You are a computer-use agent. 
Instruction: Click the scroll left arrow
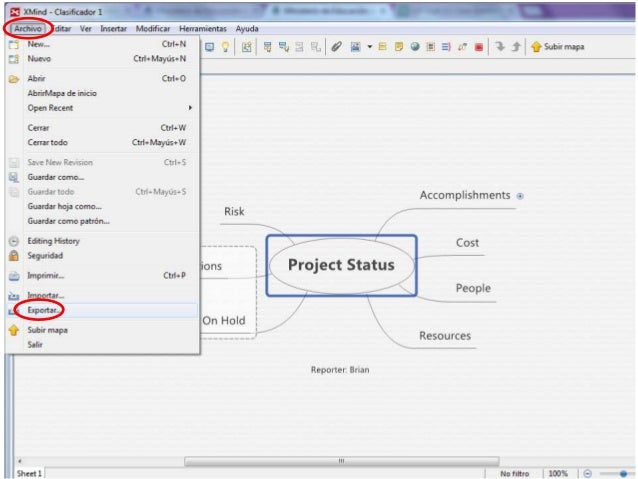tap(20, 461)
